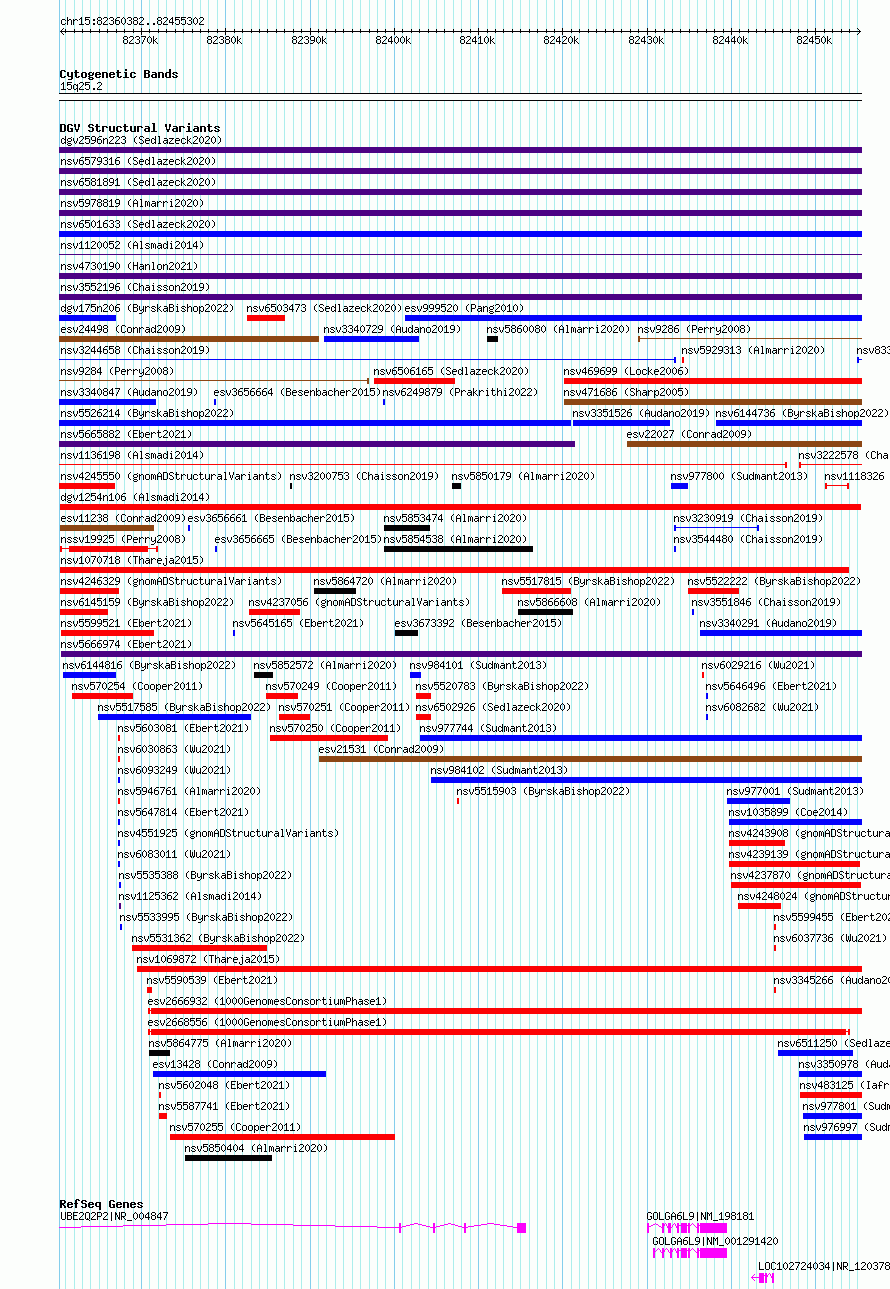
Task: Click the black bar under nsv5850404 (Almarri2020)
Action: (x=228, y=1158)
